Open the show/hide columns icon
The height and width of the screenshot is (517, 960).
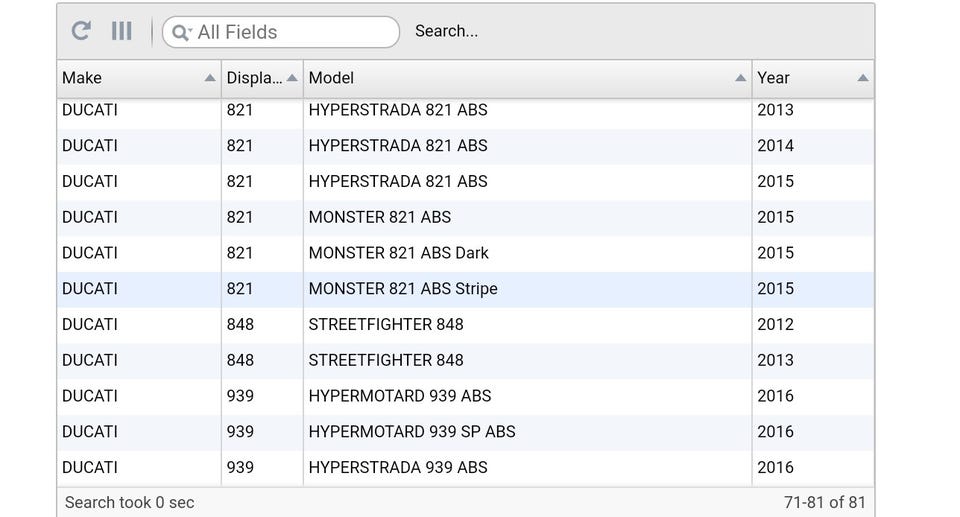tap(121, 31)
